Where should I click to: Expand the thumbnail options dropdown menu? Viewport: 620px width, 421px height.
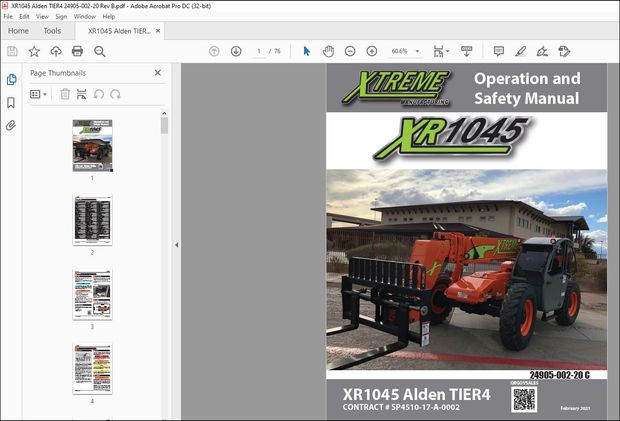coord(39,94)
